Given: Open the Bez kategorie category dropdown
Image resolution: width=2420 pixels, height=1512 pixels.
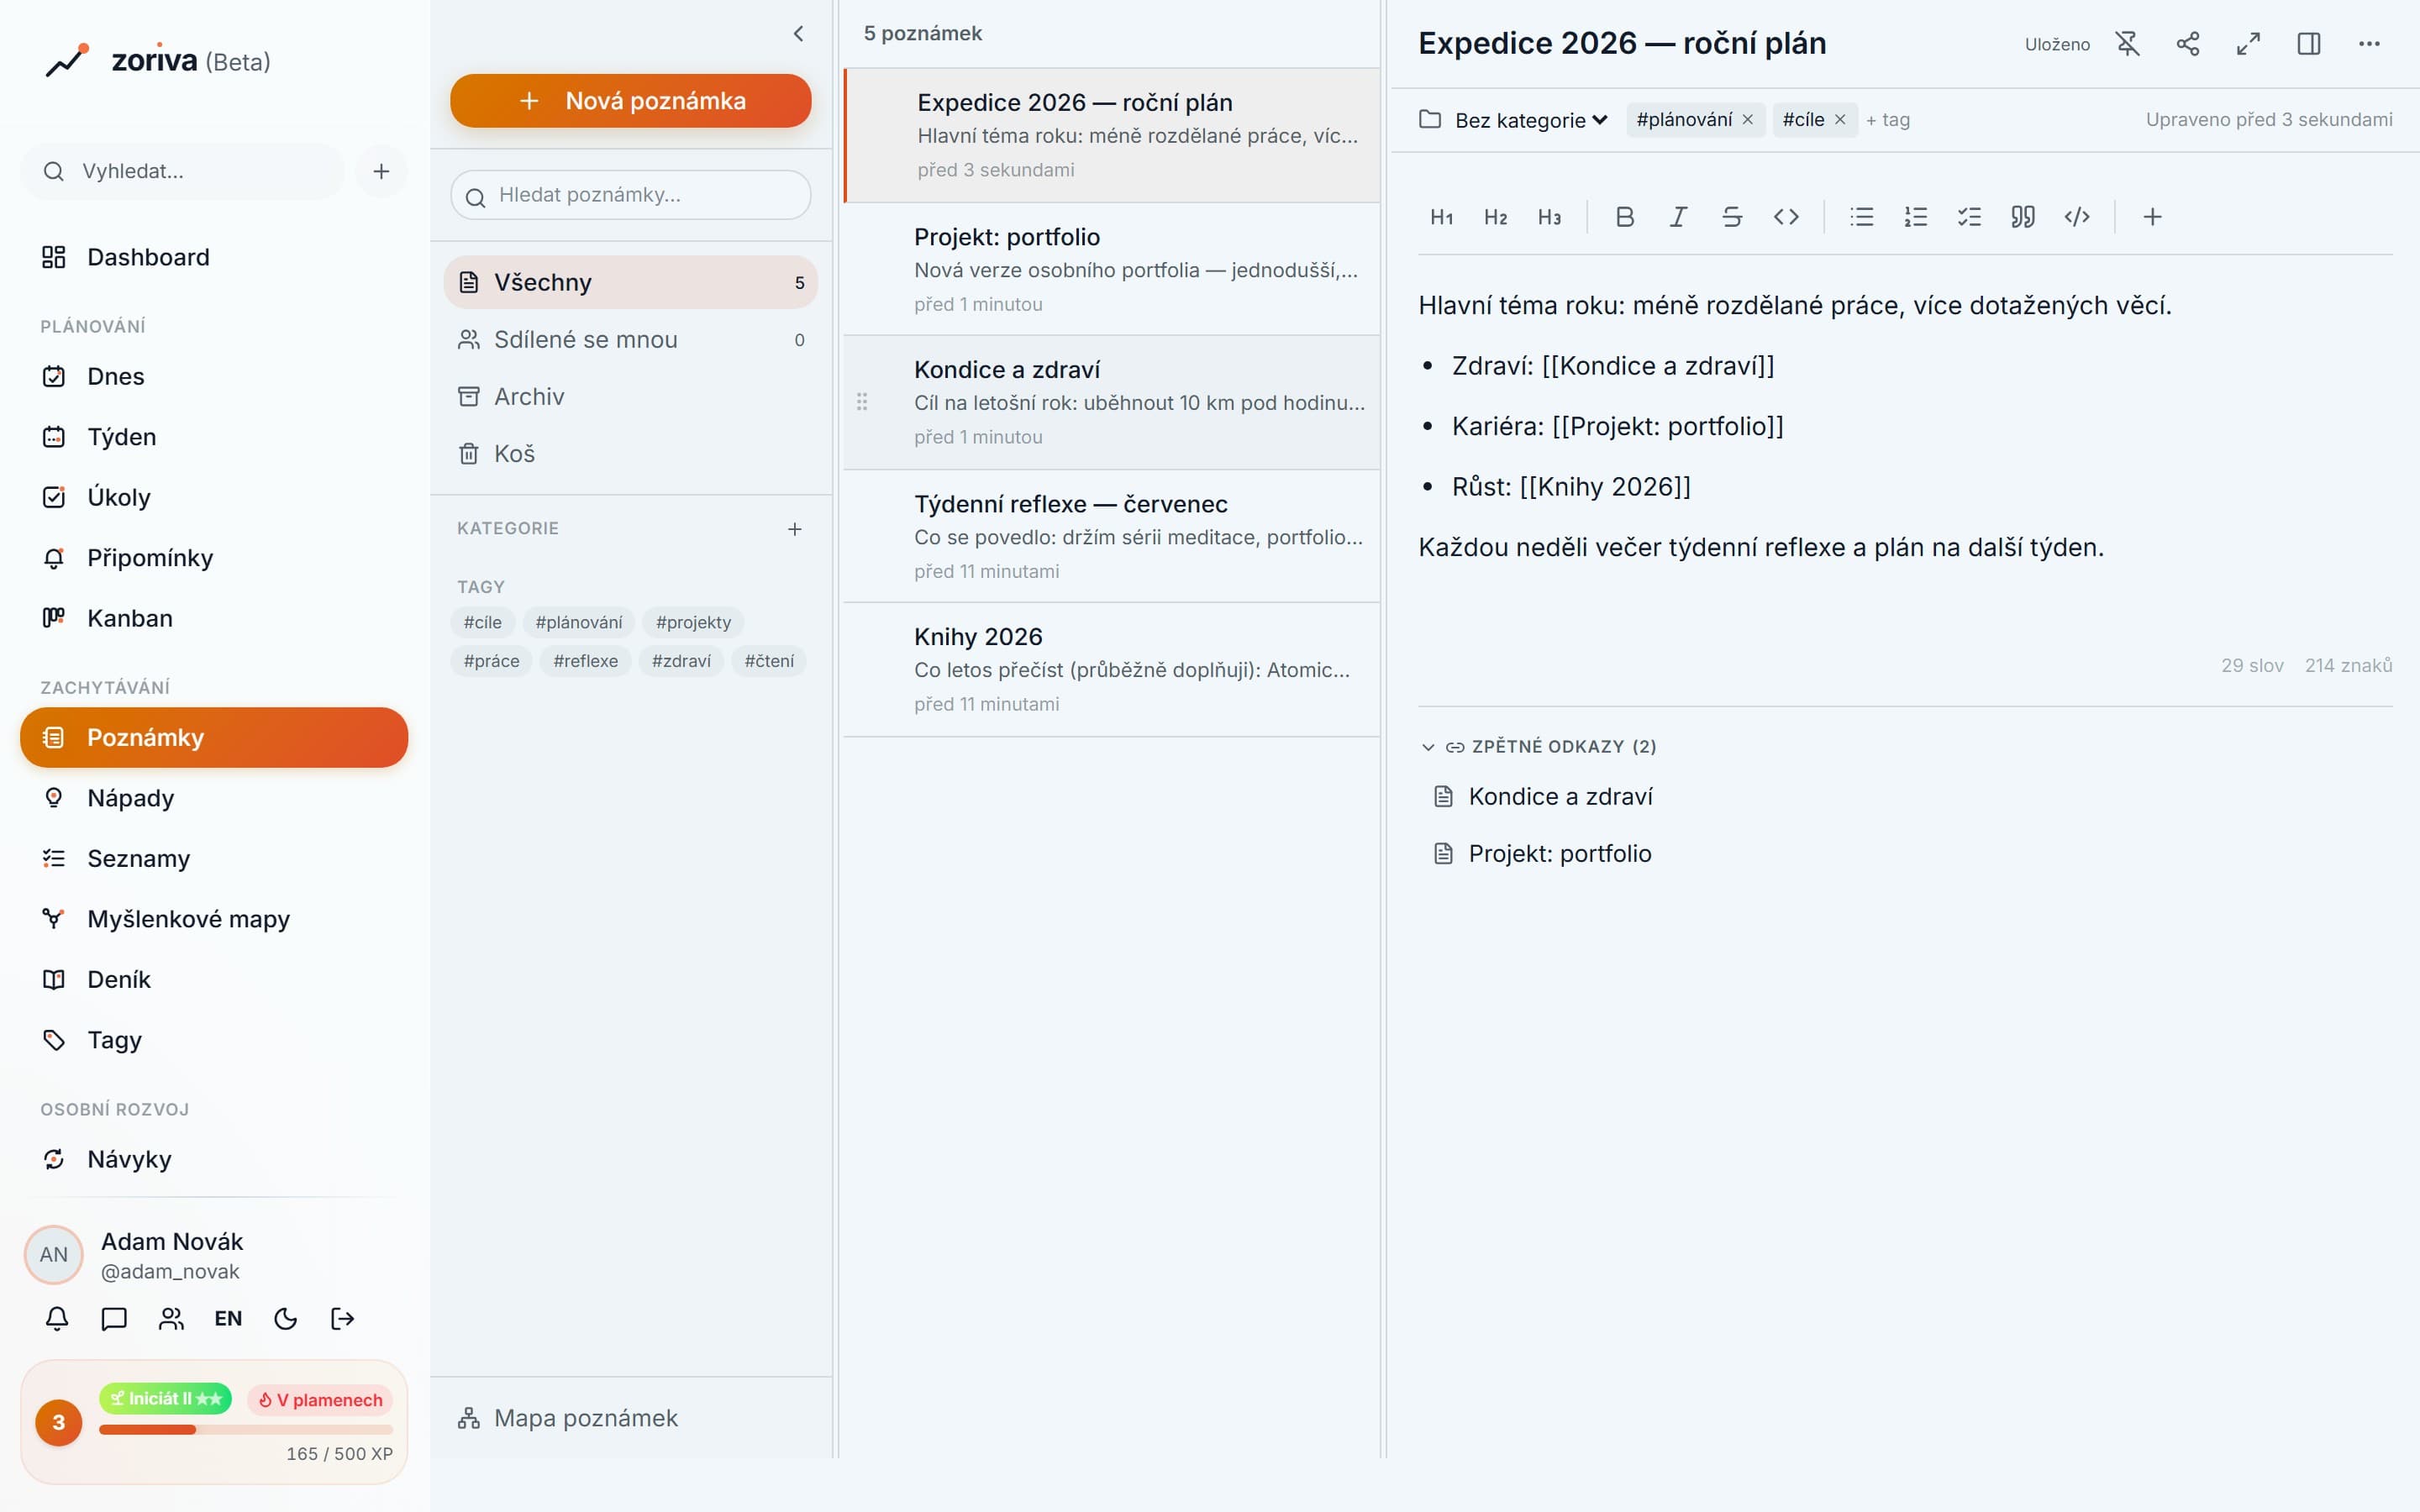Looking at the screenshot, I should [1531, 120].
